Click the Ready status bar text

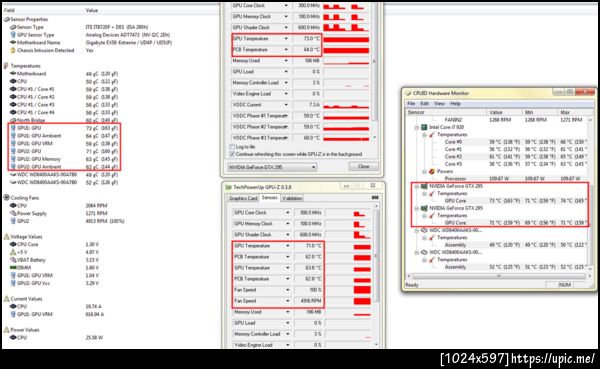[412, 285]
